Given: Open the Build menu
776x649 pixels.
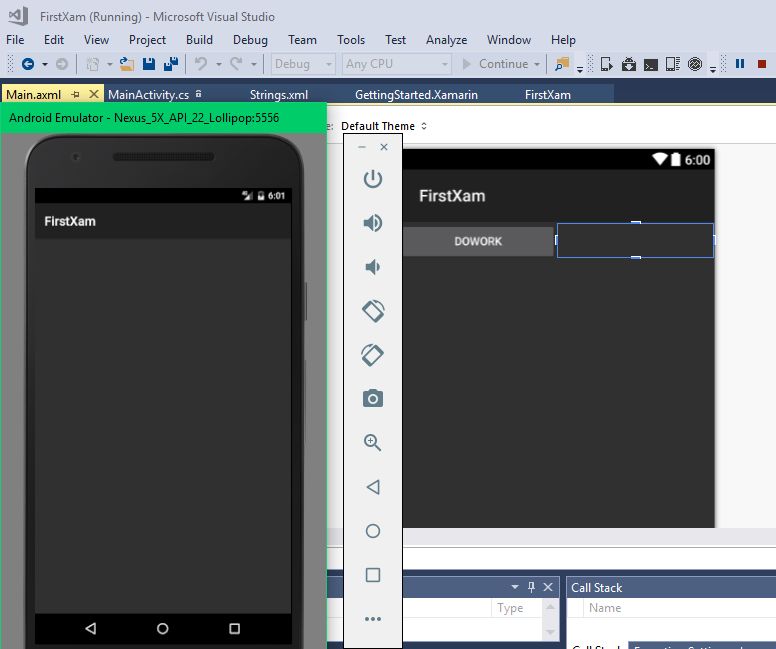Looking at the screenshot, I should [x=199, y=40].
